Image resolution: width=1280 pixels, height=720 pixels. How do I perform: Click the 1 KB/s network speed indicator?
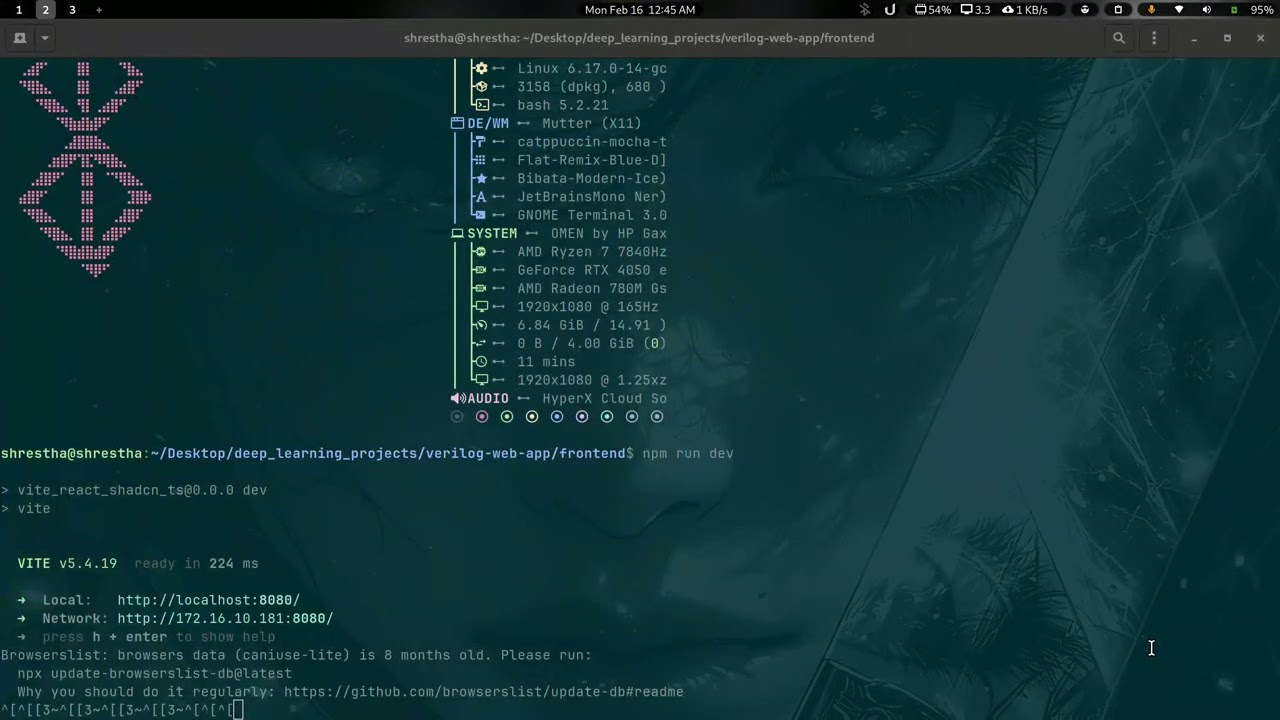[x=1024, y=10]
